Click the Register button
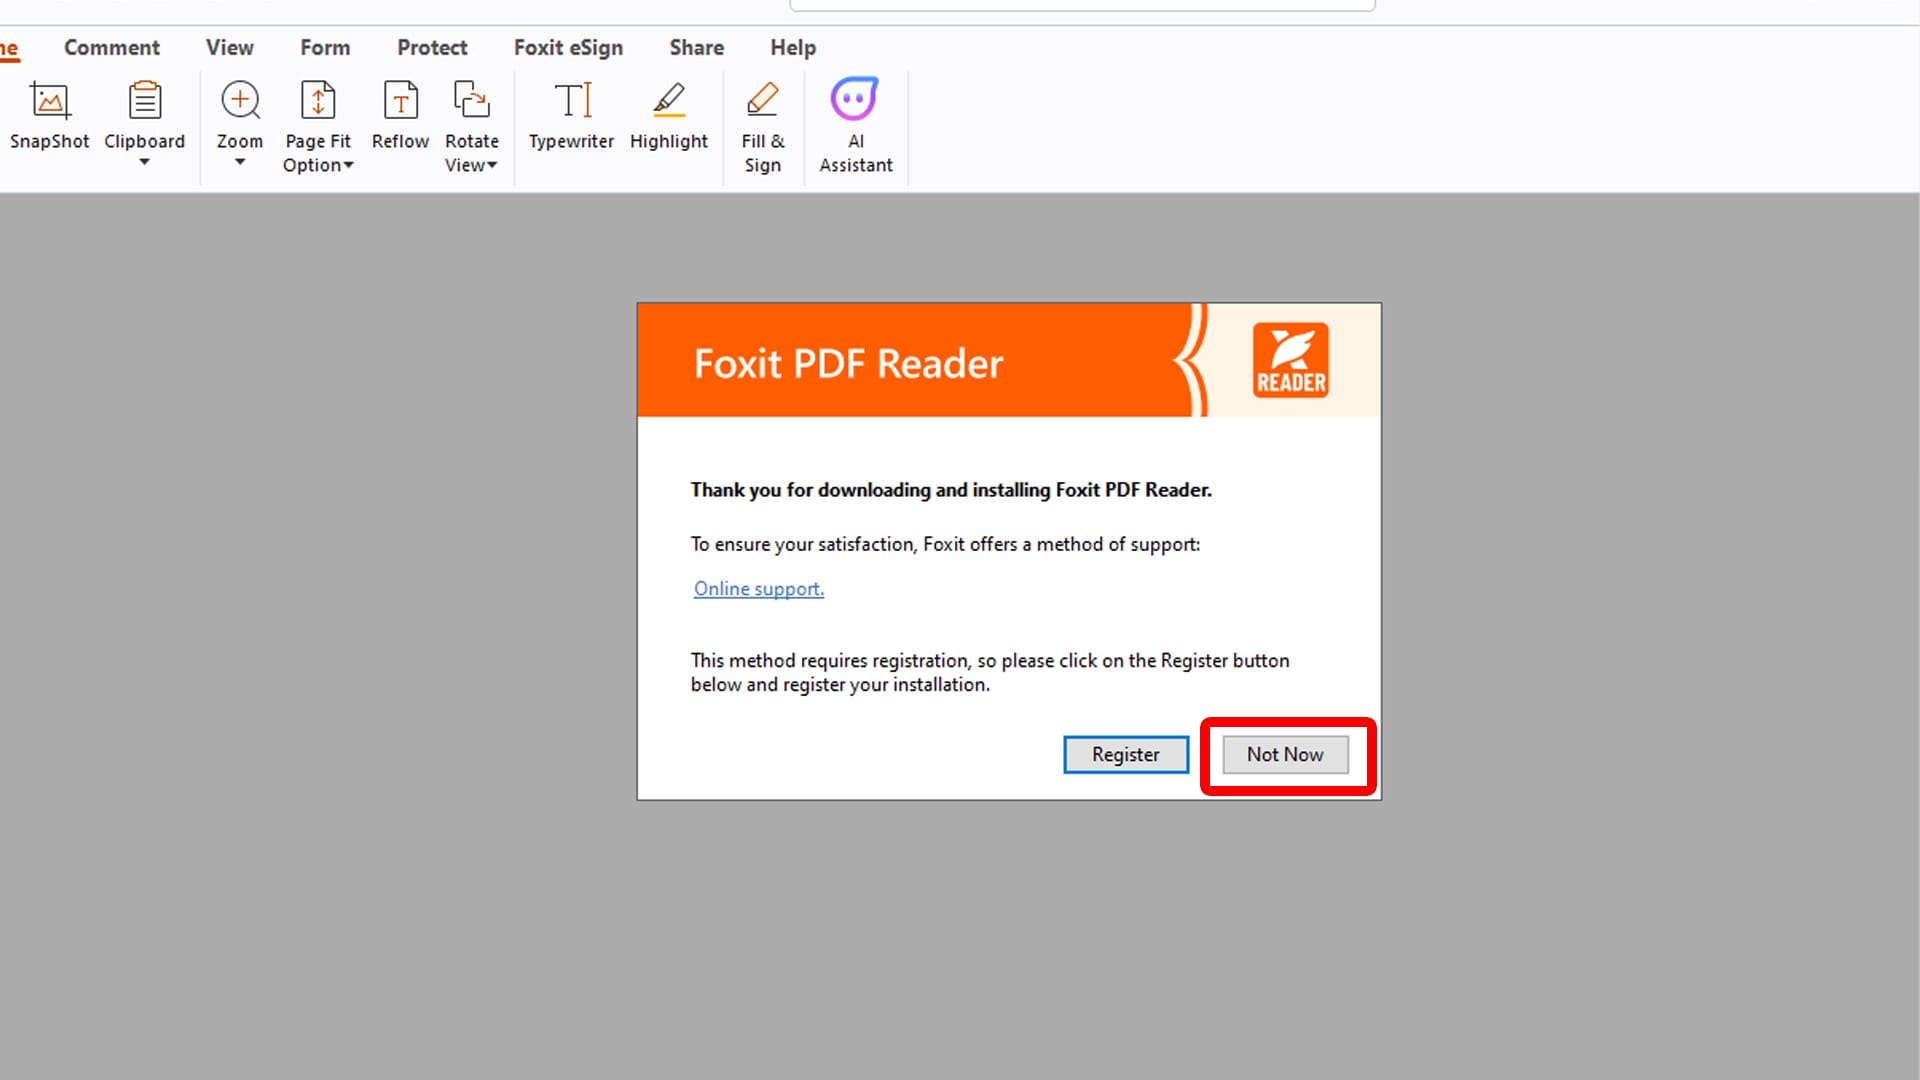Viewport: 1920px width, 1080px height. [x=1126, y=755]
